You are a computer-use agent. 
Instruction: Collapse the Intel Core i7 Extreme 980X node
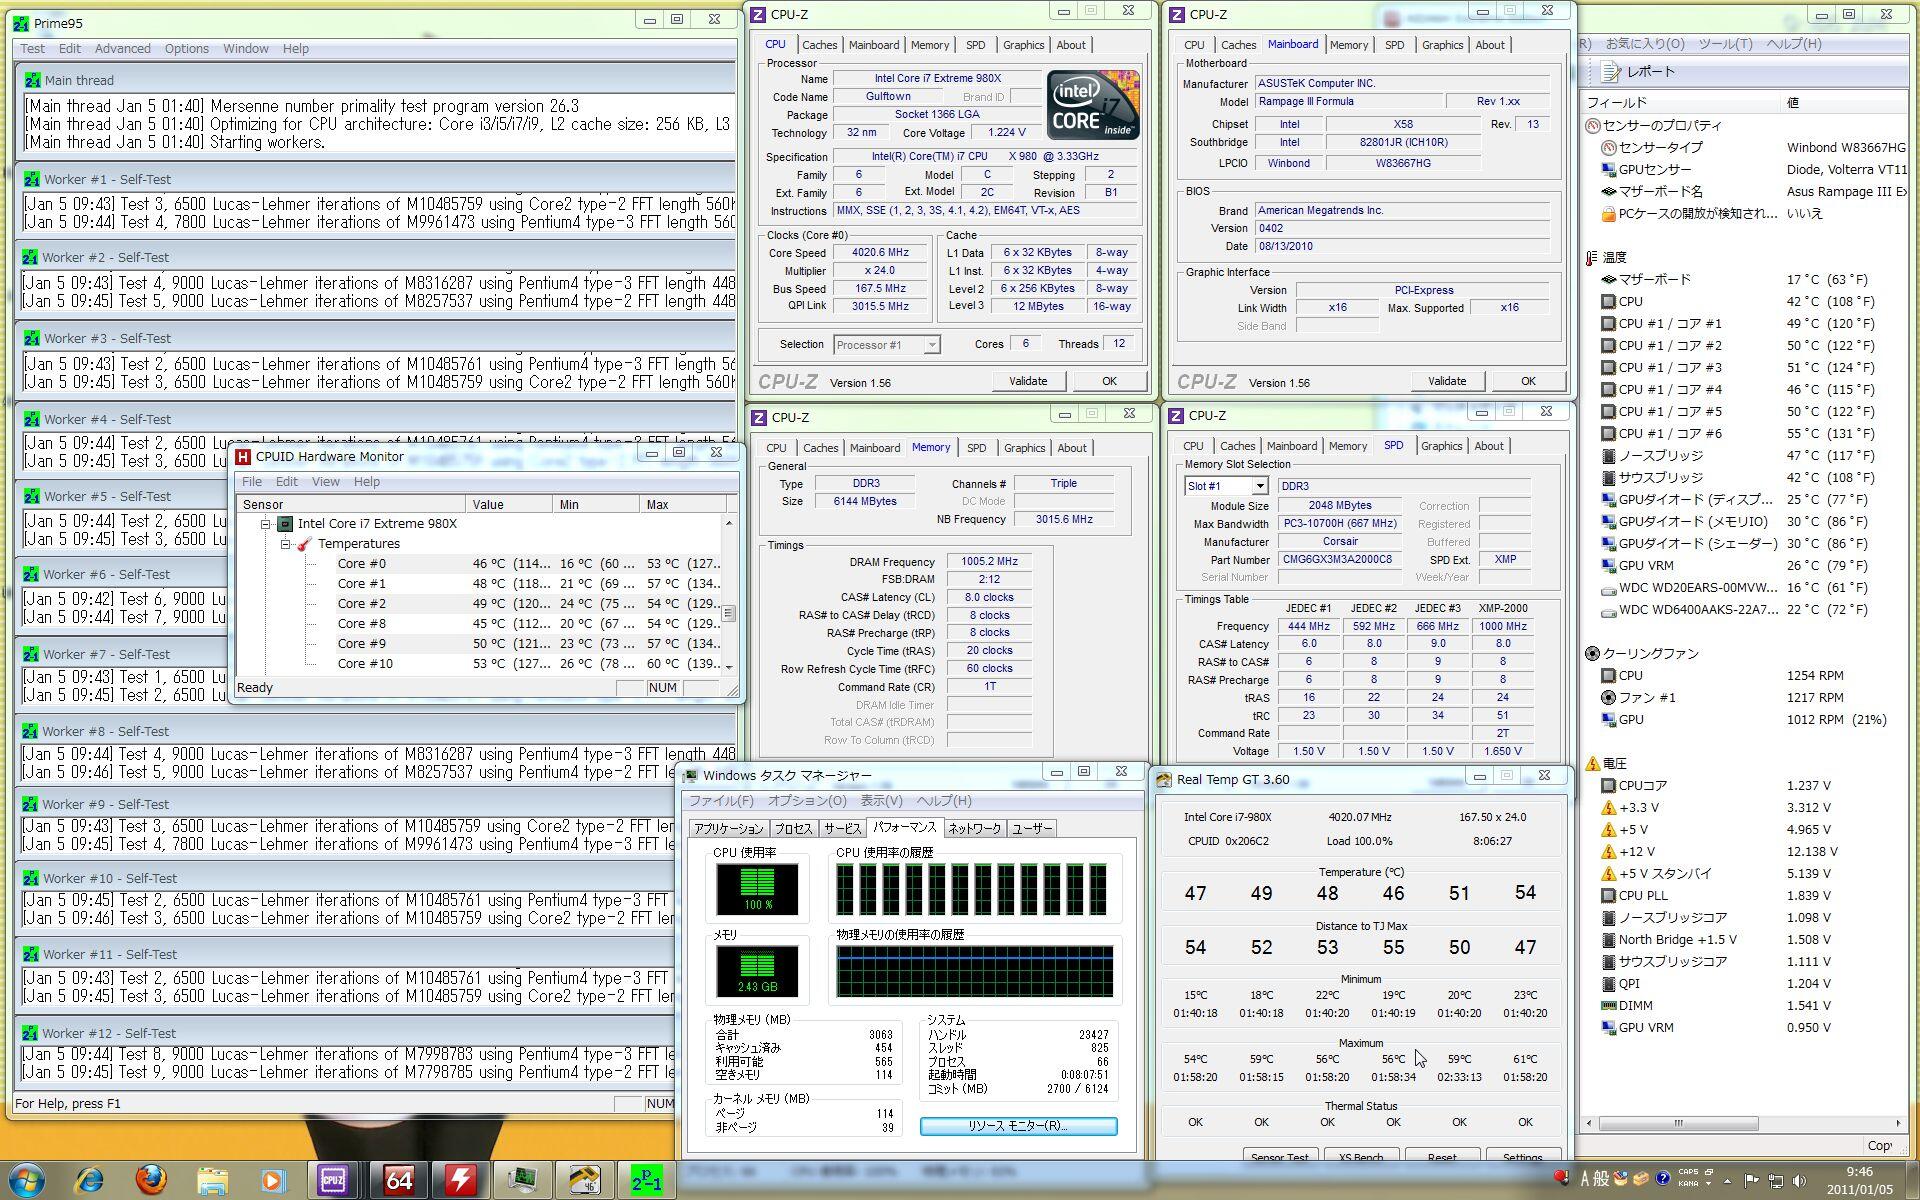click(x=266, y=524)
